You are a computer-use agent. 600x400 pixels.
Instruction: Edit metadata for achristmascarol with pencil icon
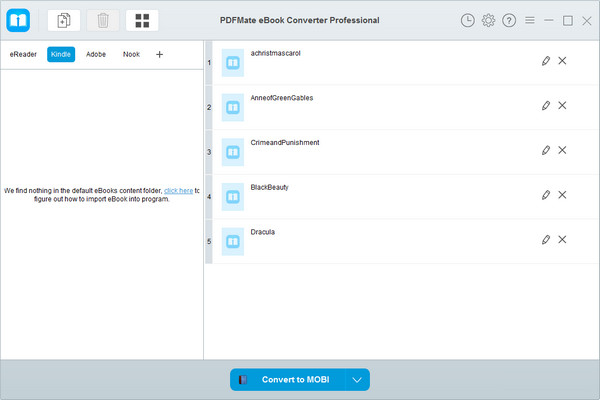point(545,61)
